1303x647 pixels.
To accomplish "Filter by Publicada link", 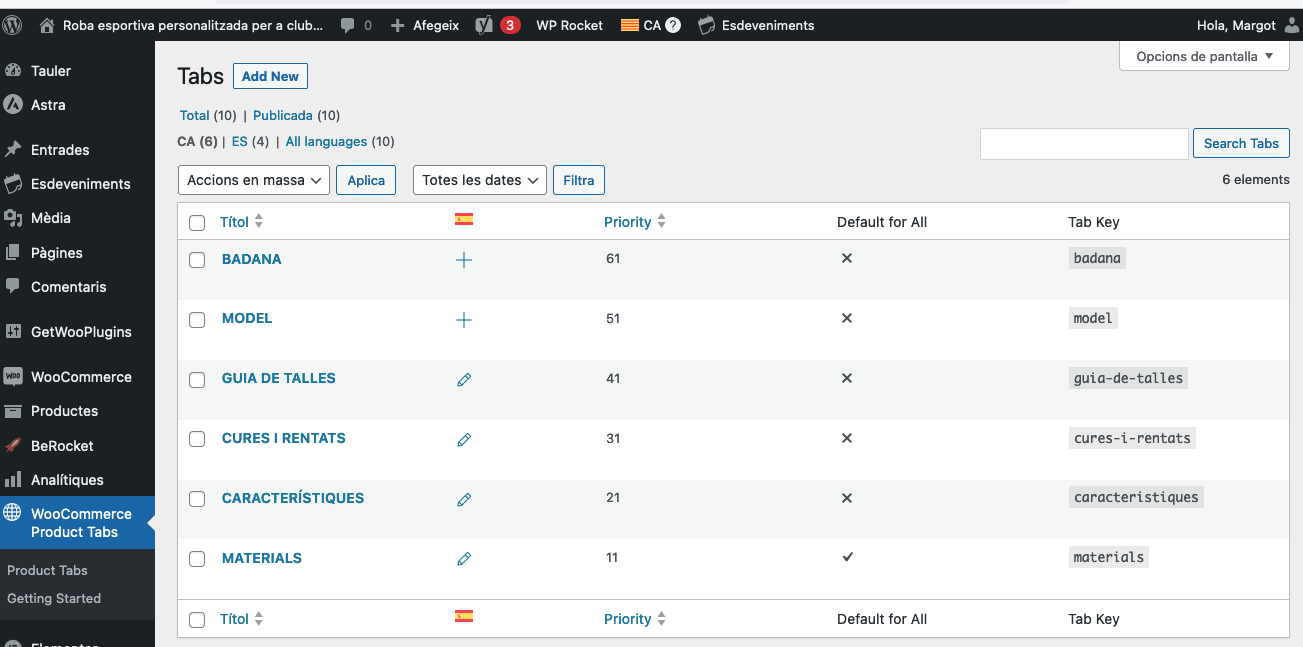I will coord(283,115).
